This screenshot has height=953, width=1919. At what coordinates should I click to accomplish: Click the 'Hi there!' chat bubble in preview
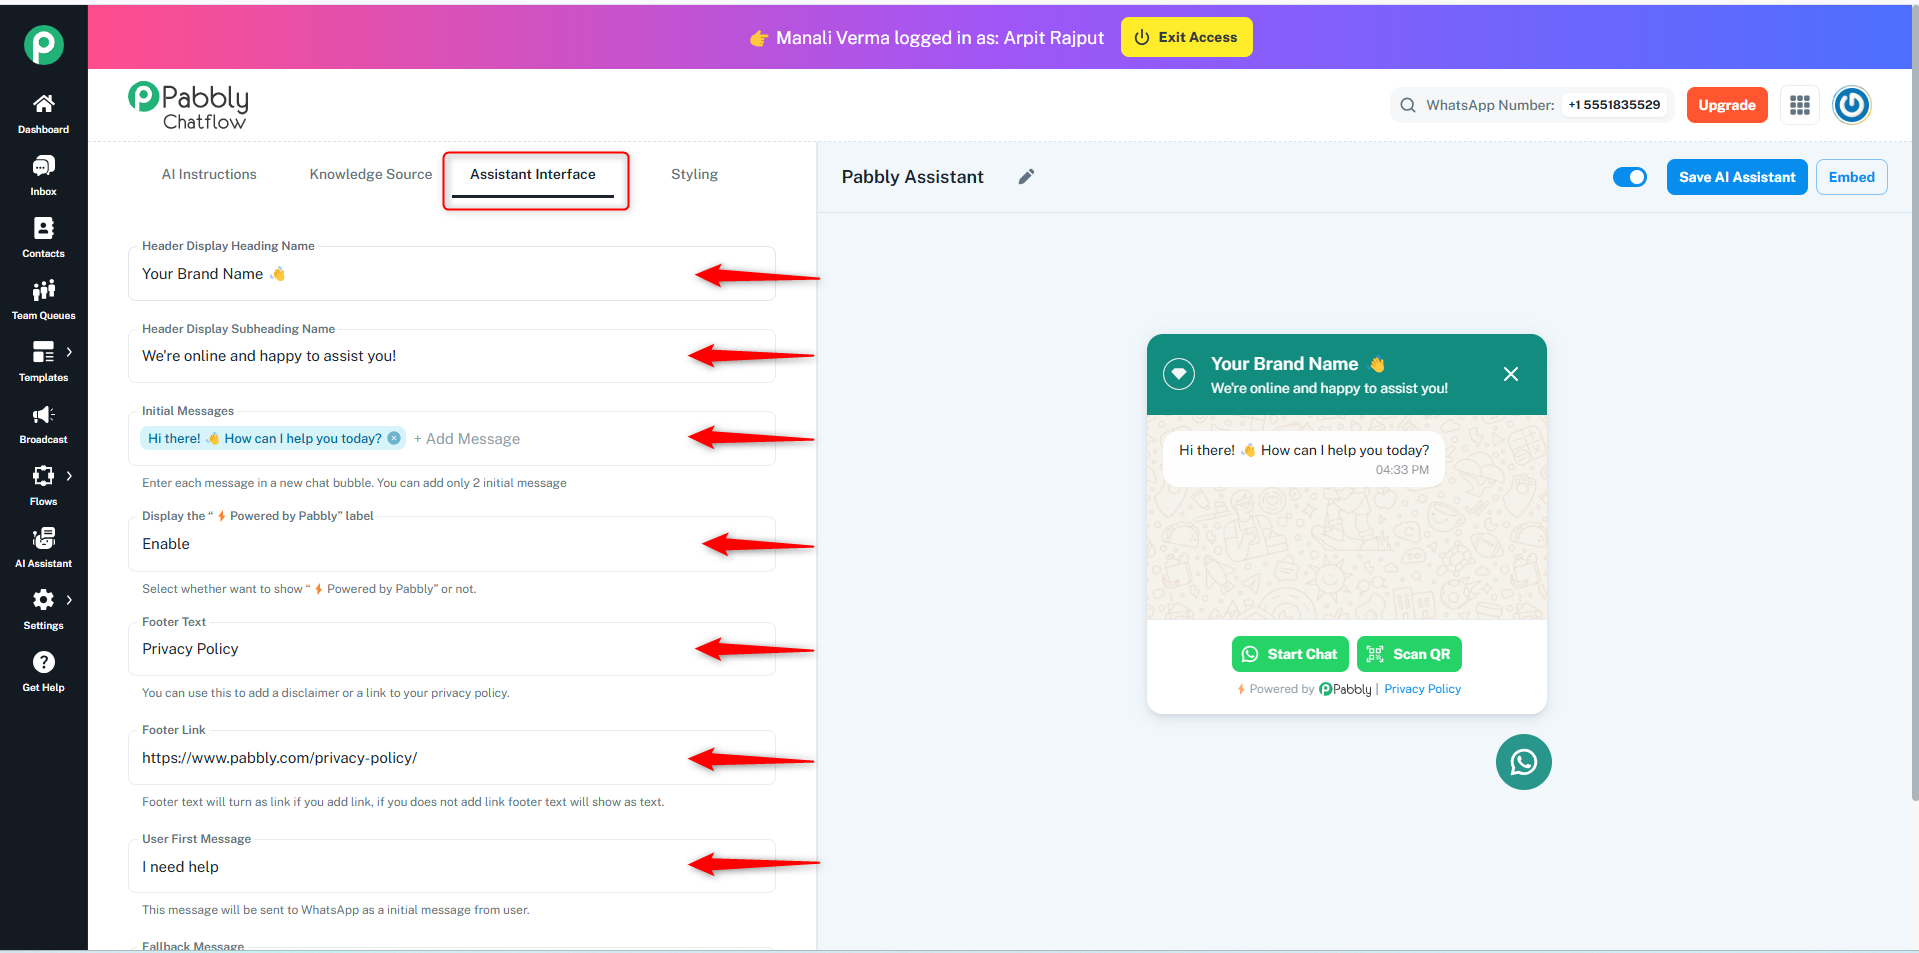click(x=1304, y=459)
